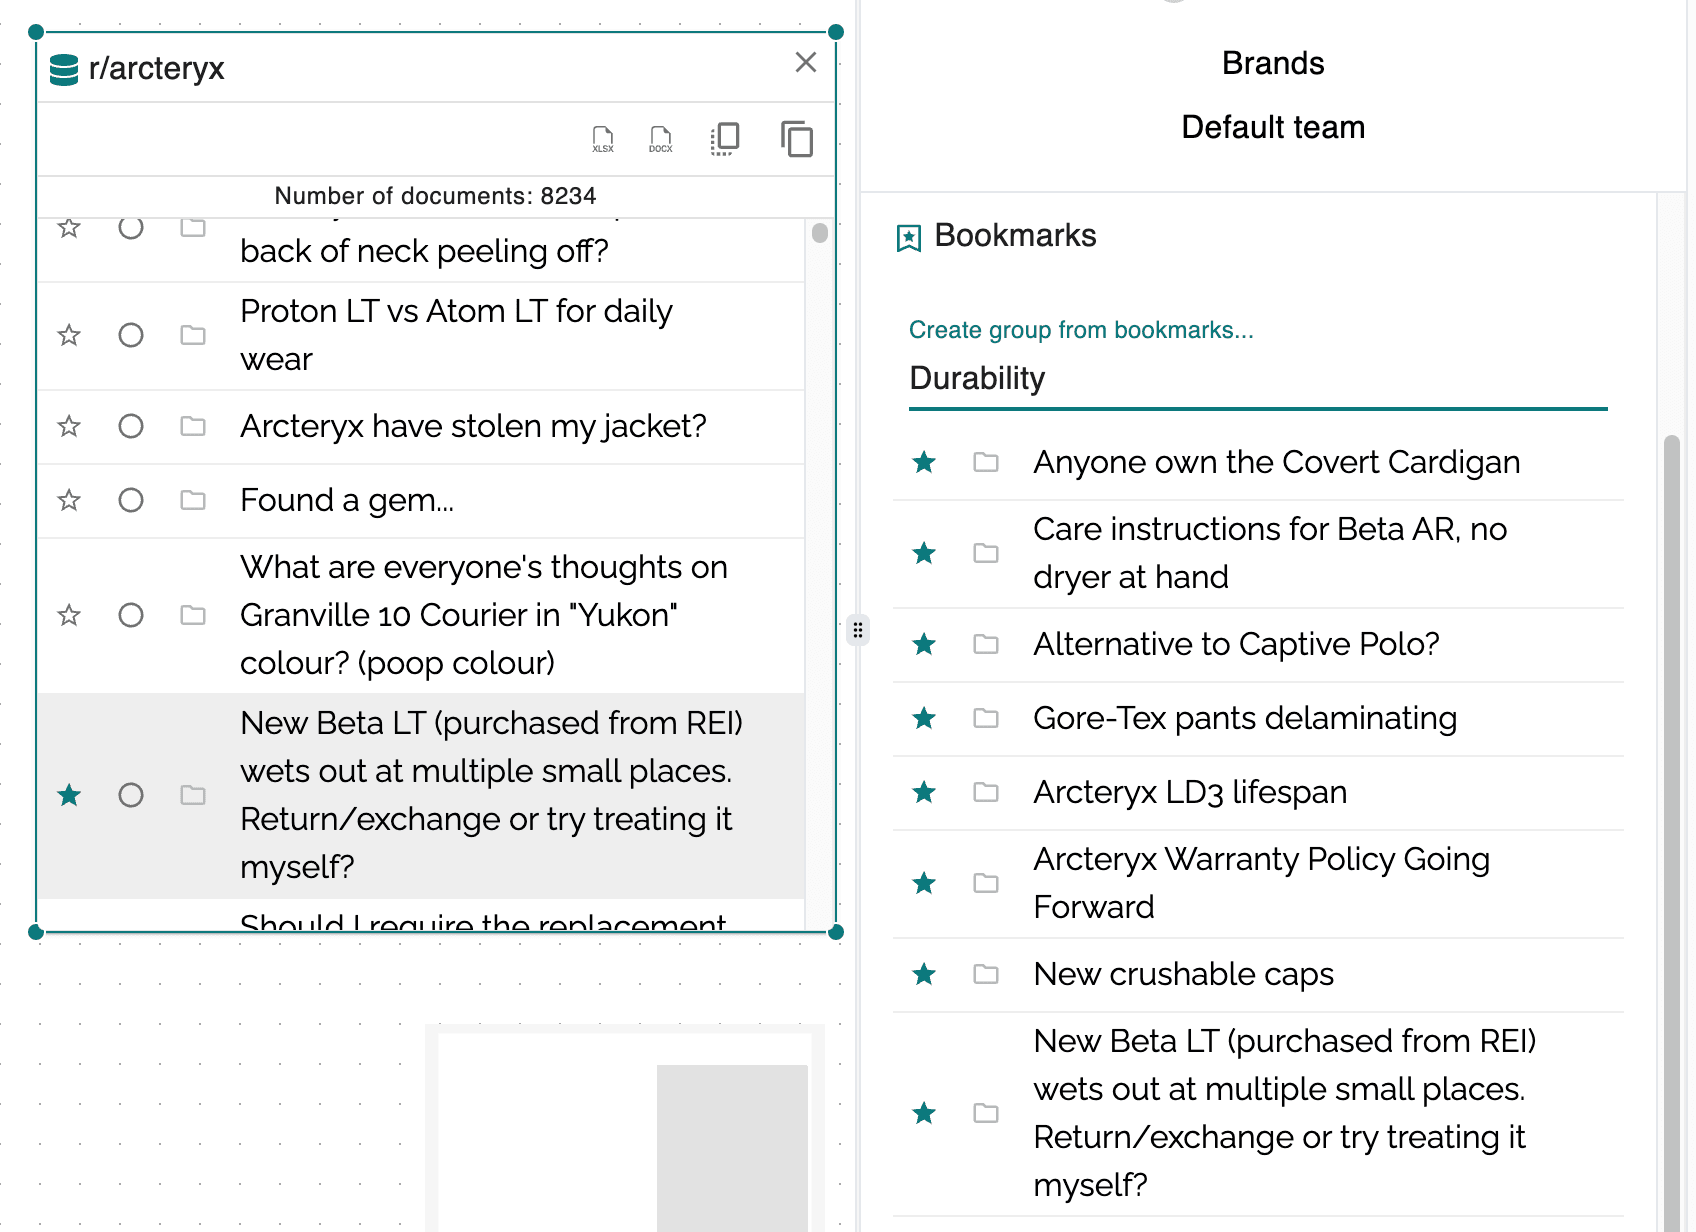Unbookmark New Beta LT star in Bookmarks
Viewport: 1696px width, 1232px height.
(x=924, y=1113)
